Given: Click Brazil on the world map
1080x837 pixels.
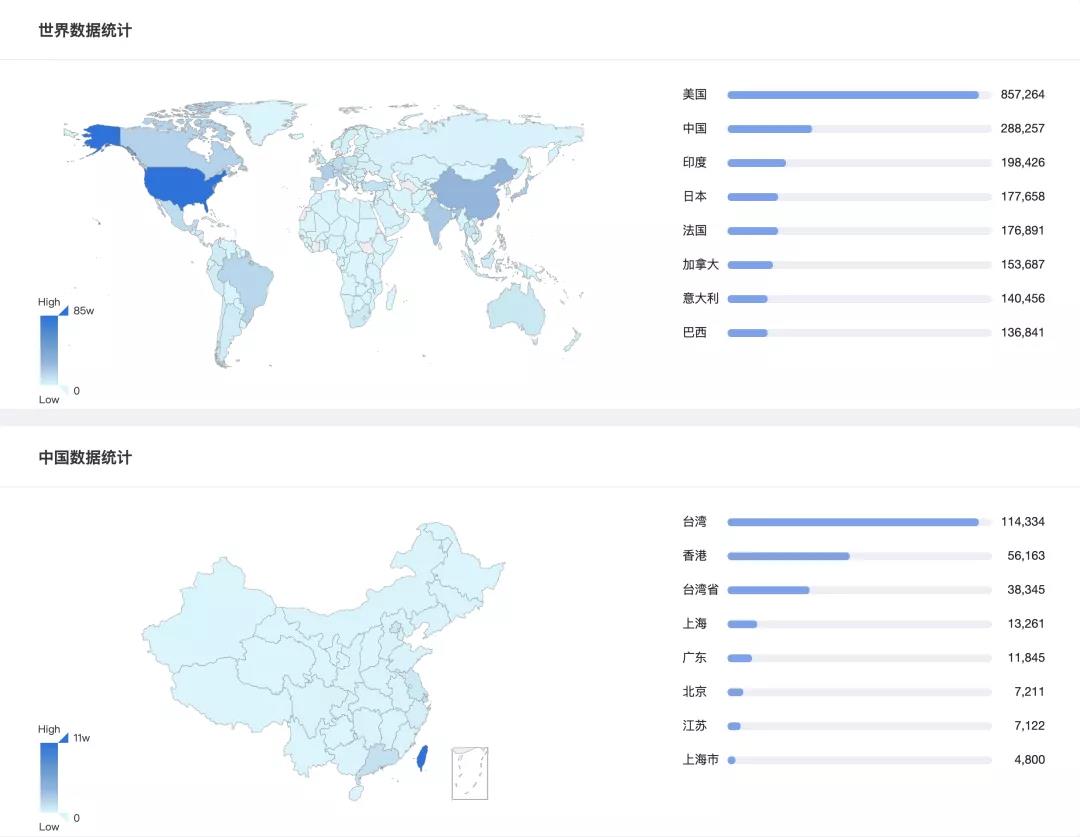Looking at the screenshot, I should click(x=246, y=281).
